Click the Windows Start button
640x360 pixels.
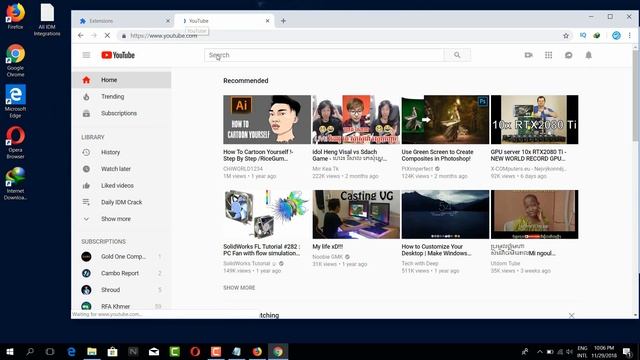tap(10, 351)
